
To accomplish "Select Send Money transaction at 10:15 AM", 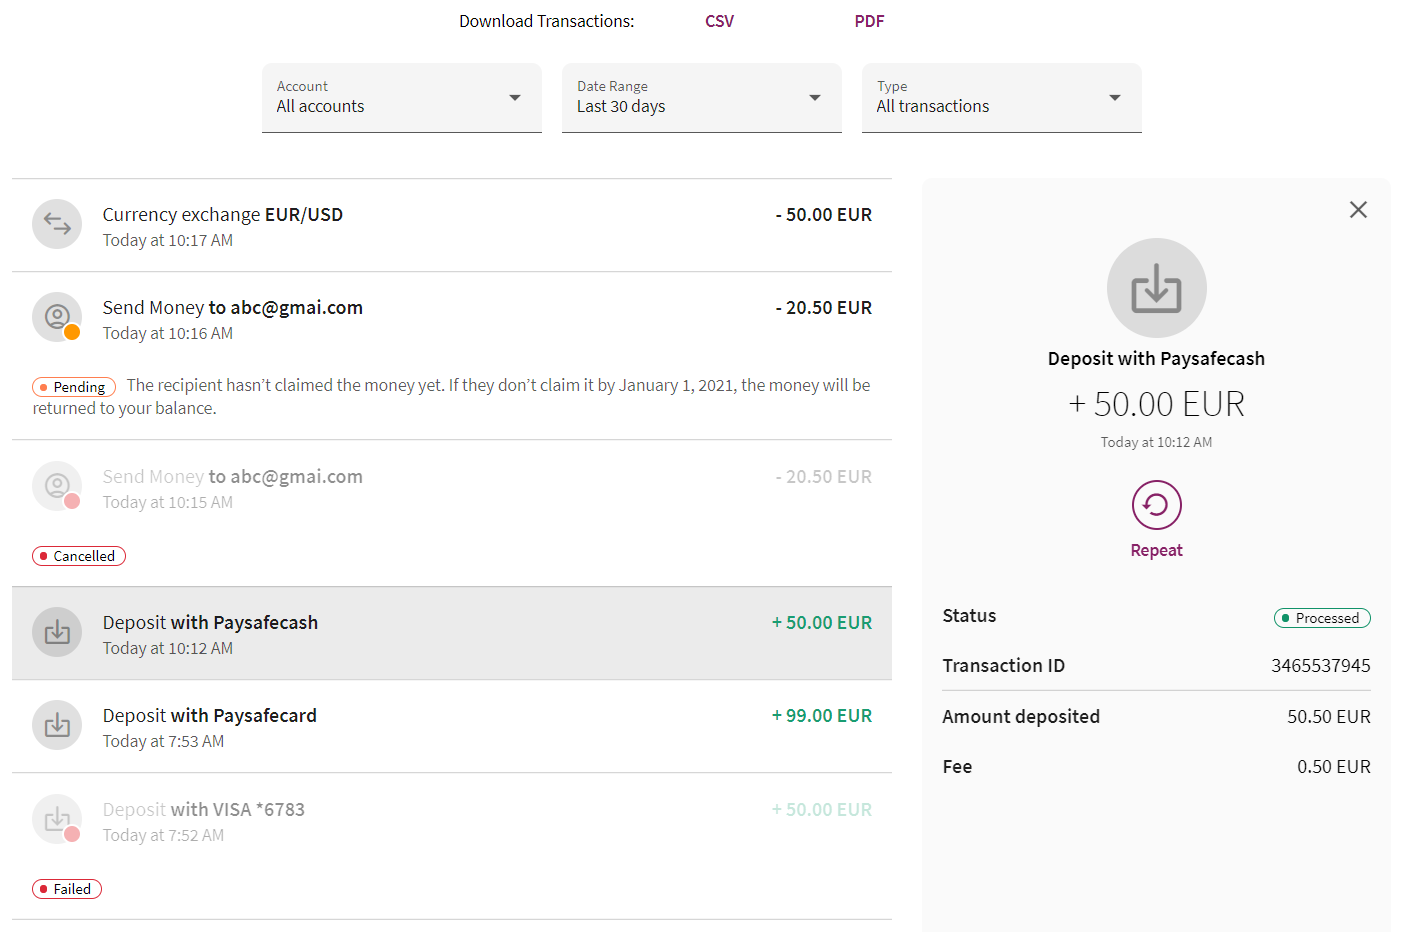I will pyautogui.click(x=452, y=513).
